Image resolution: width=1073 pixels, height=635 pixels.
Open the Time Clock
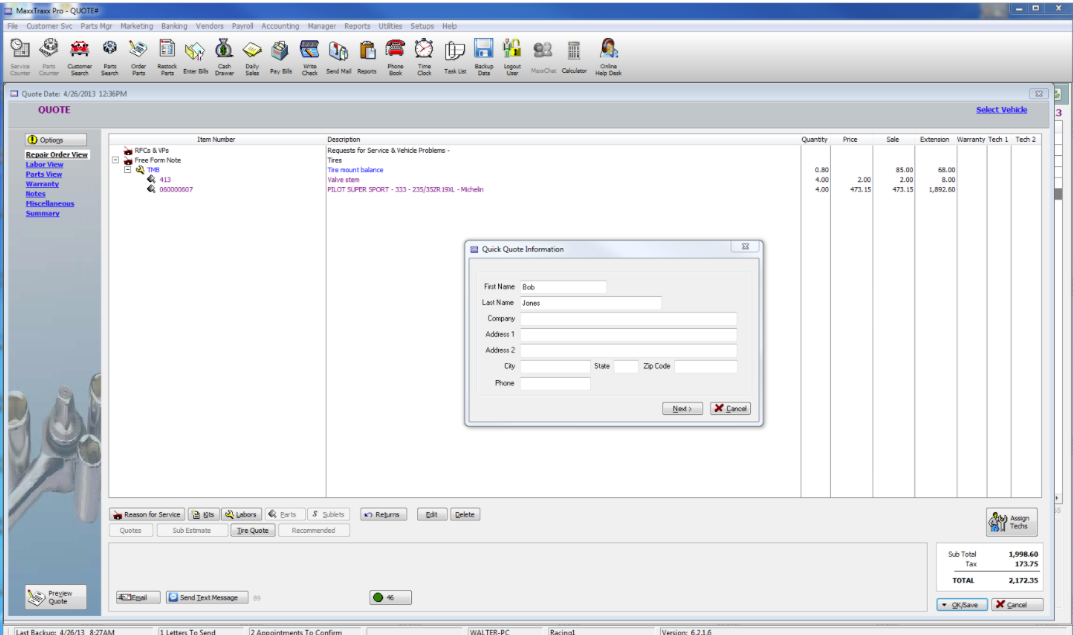coord(424,50)
